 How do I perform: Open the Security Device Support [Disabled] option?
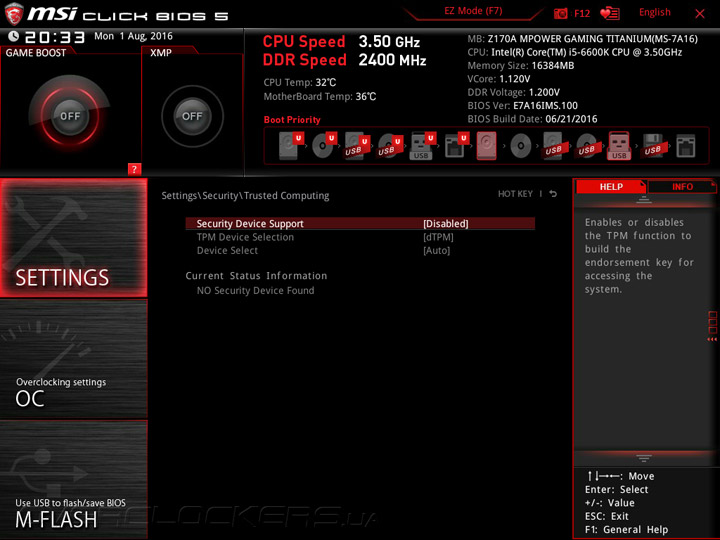click(360, 224)
